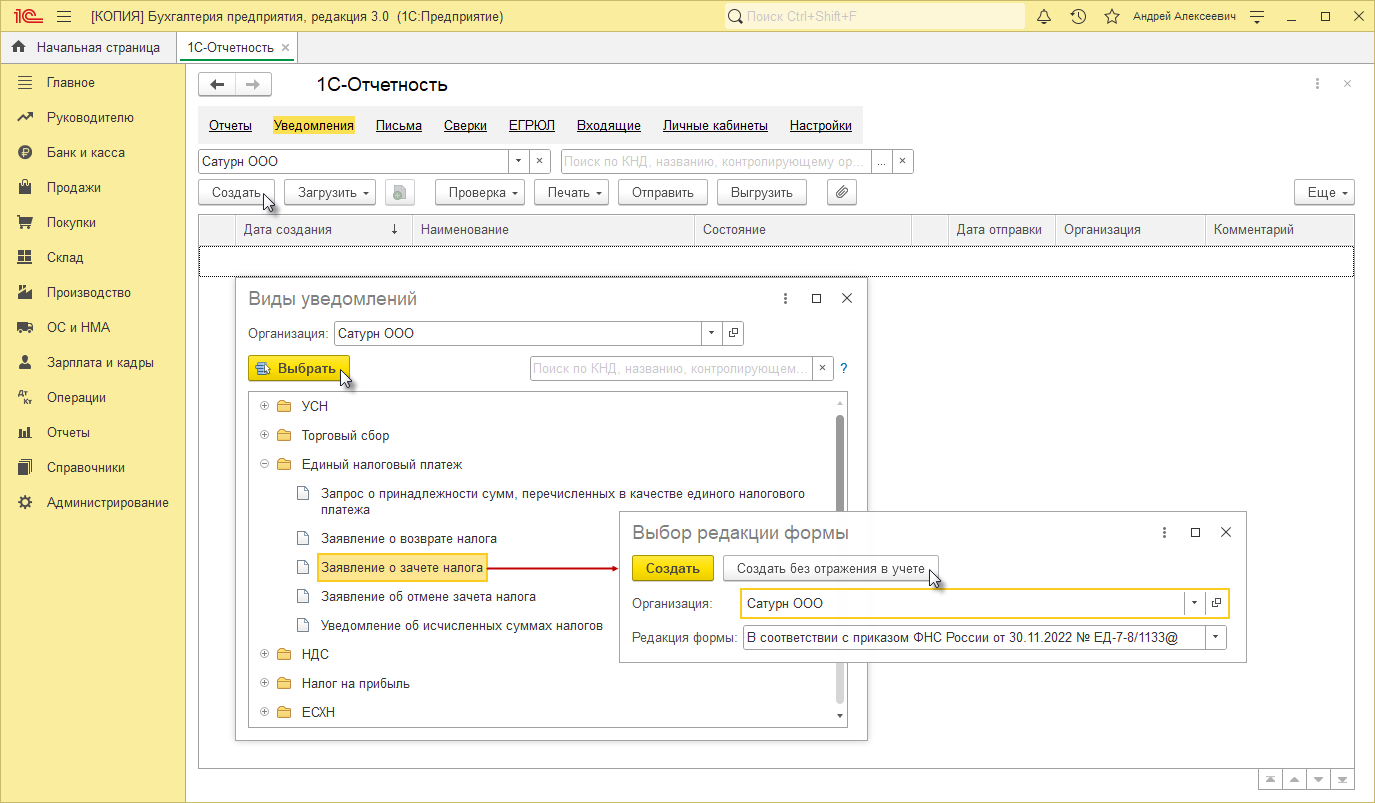Select Заявление об отмене зачета налога

[x=428, y=596]
